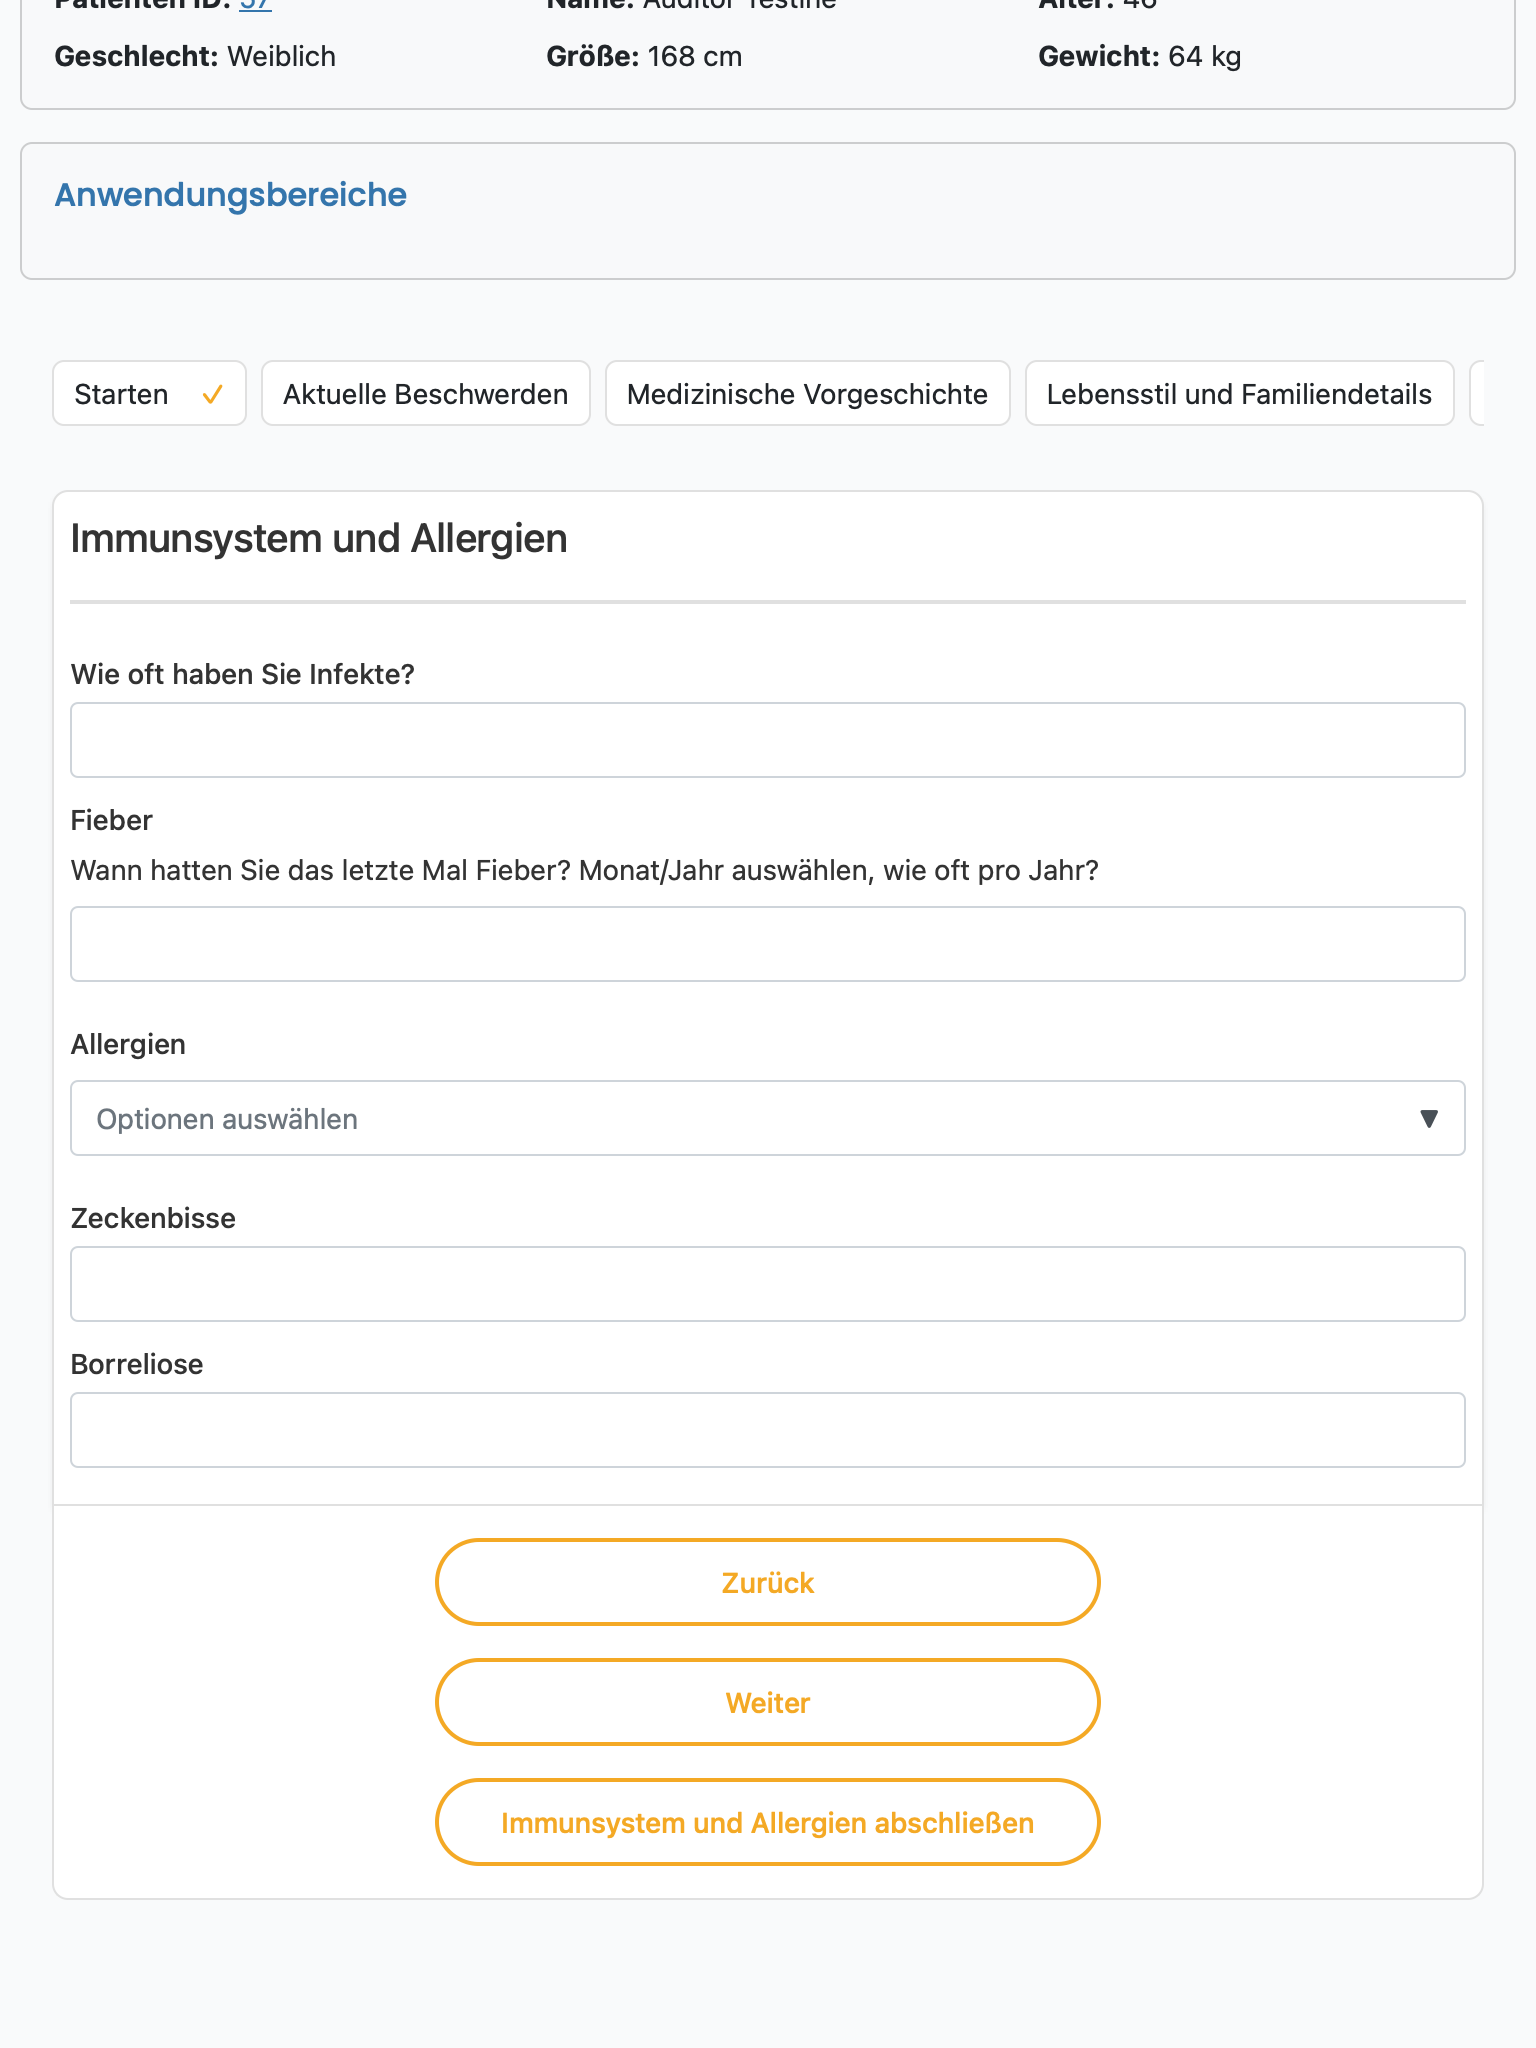Click the 'Borreliose' field label

[x=137, y=1364]
